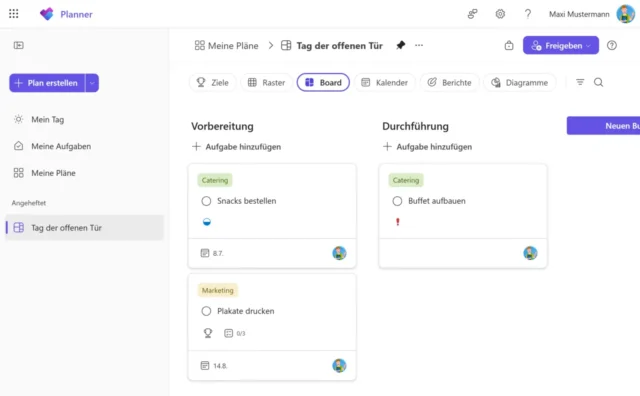Mark Plakate drucken as complete

(206, 311)
